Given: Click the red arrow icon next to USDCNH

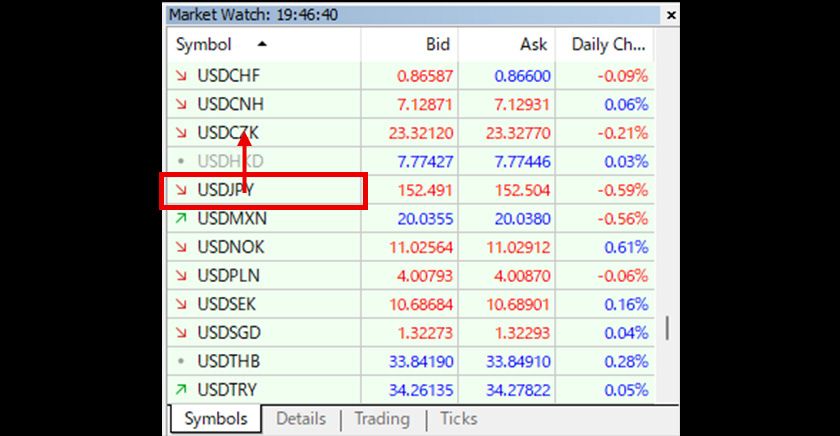Looking at the screenshot, I should click(x=180, y=104).
